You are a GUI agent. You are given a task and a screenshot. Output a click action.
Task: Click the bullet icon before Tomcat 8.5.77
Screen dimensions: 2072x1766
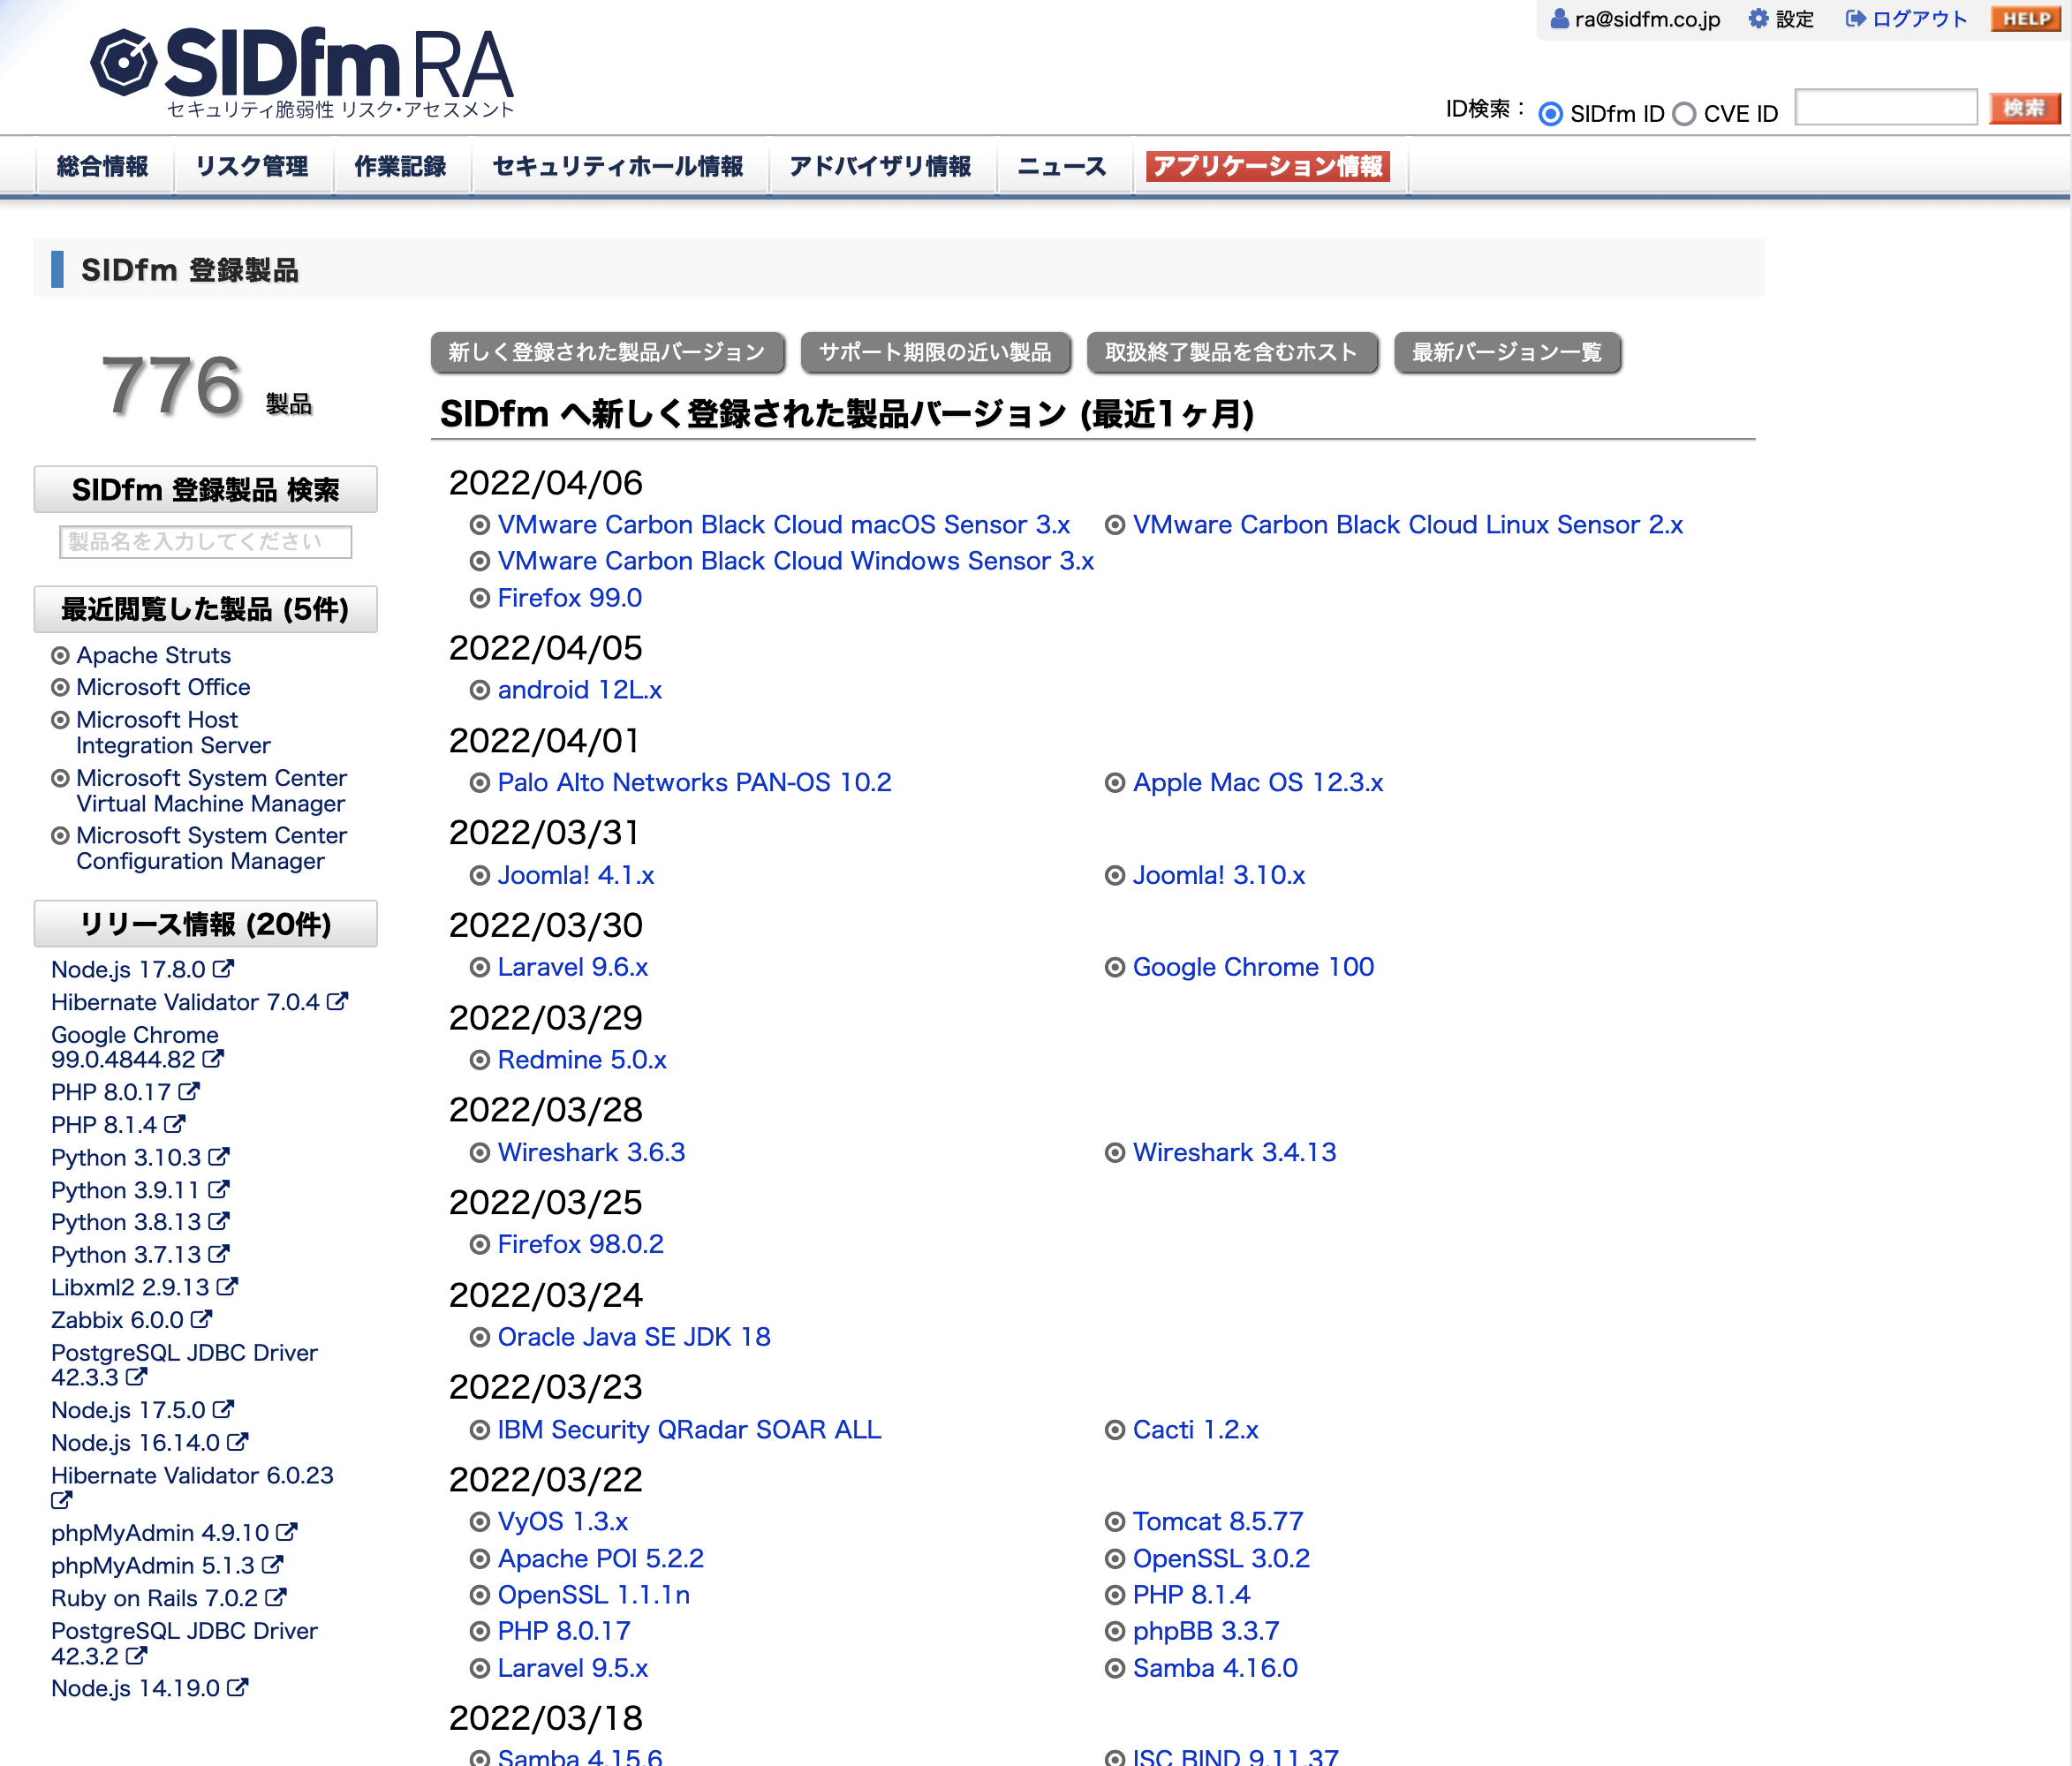(1115, 1522)
